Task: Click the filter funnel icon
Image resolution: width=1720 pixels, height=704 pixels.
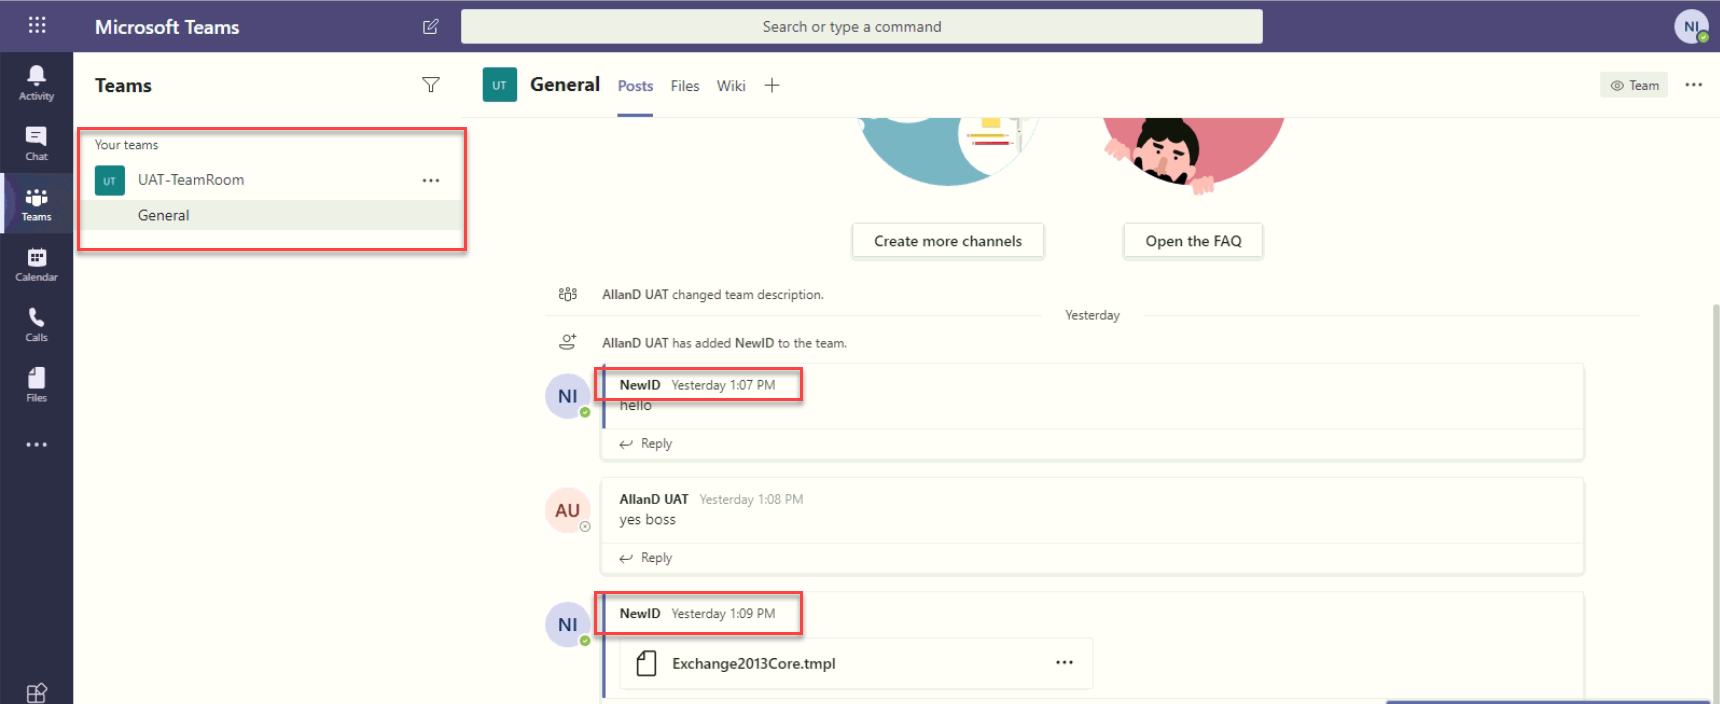Action: point(431,85)
